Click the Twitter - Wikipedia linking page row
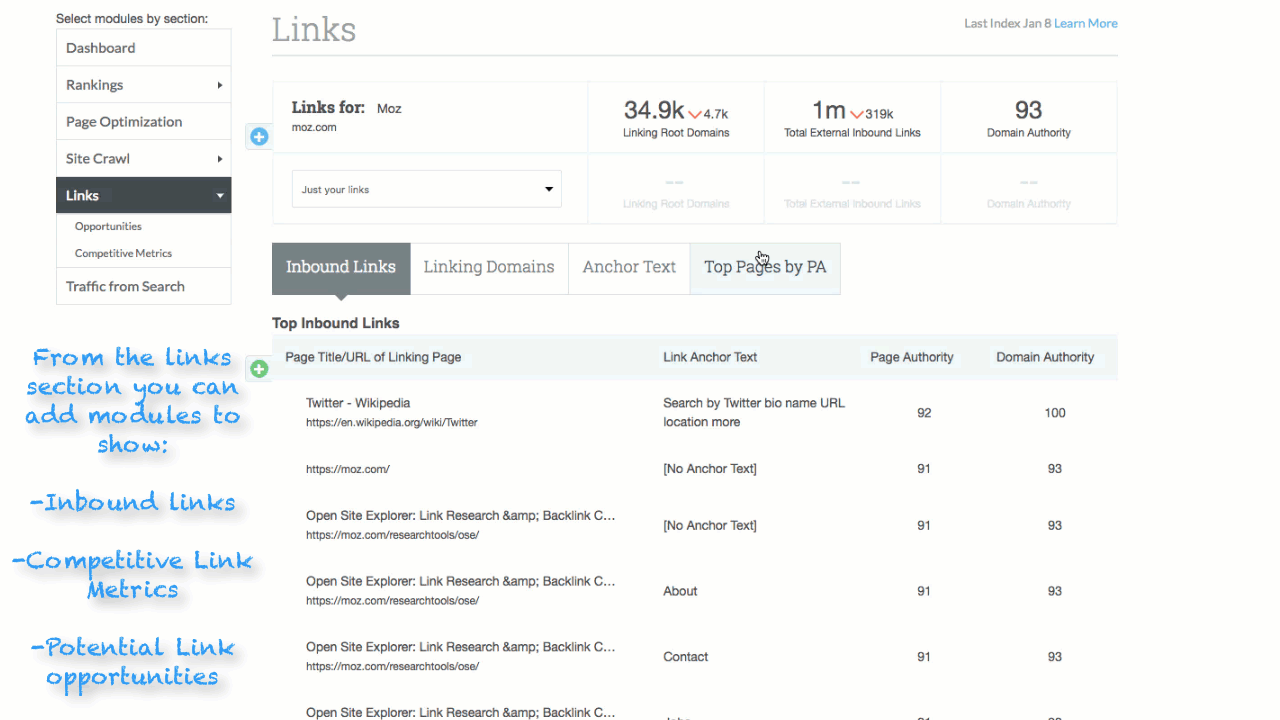Viewport: 1280px width, 720px height. pos(358,403)
